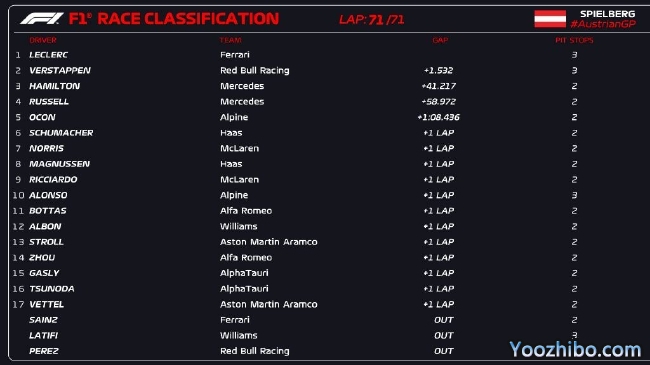Screen dimensions: 650x365
Task: Click the Austrian flag icon
Action: pyautogui.click(x=550, y=19)
